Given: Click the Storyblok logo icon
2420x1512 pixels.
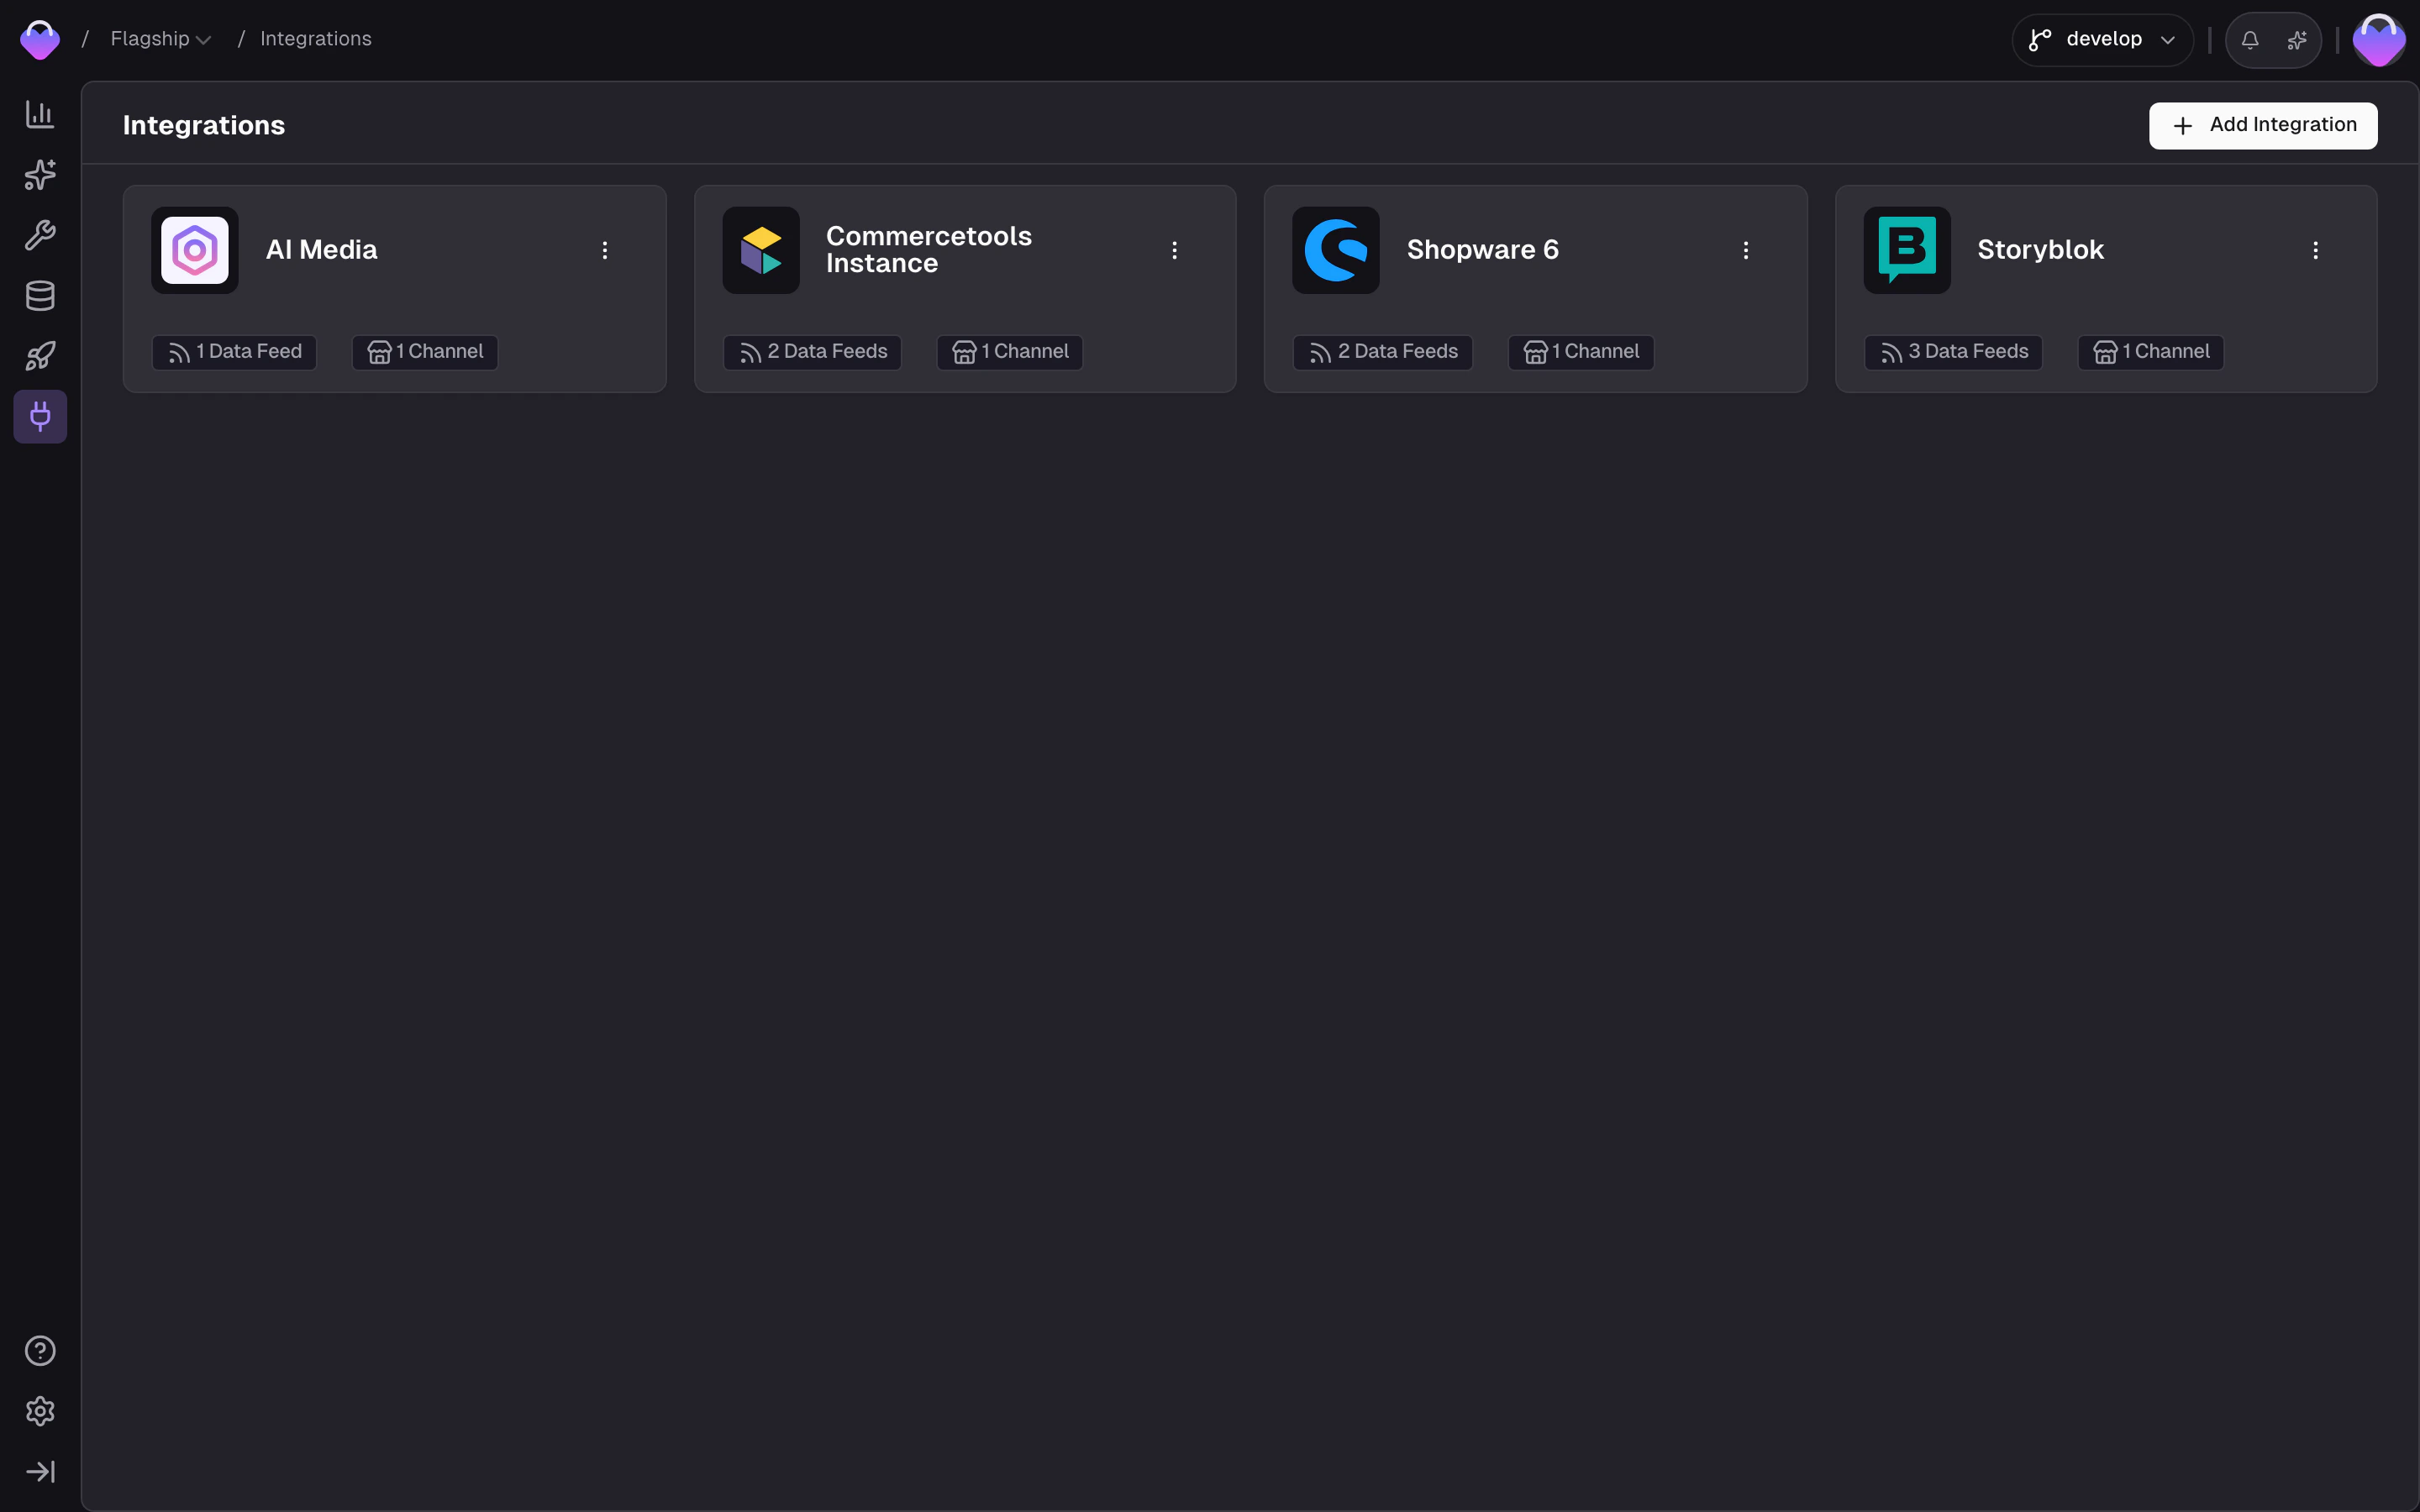Looking at the screenshot, I should [1907, 250].
